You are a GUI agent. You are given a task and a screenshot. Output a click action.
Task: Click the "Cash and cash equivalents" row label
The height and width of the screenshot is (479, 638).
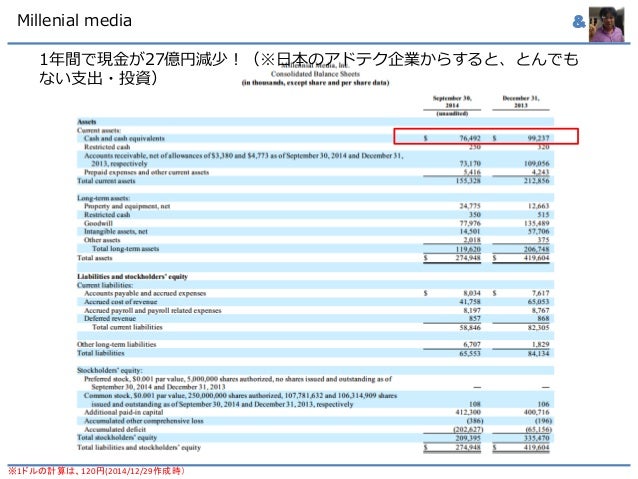point(124,138)
